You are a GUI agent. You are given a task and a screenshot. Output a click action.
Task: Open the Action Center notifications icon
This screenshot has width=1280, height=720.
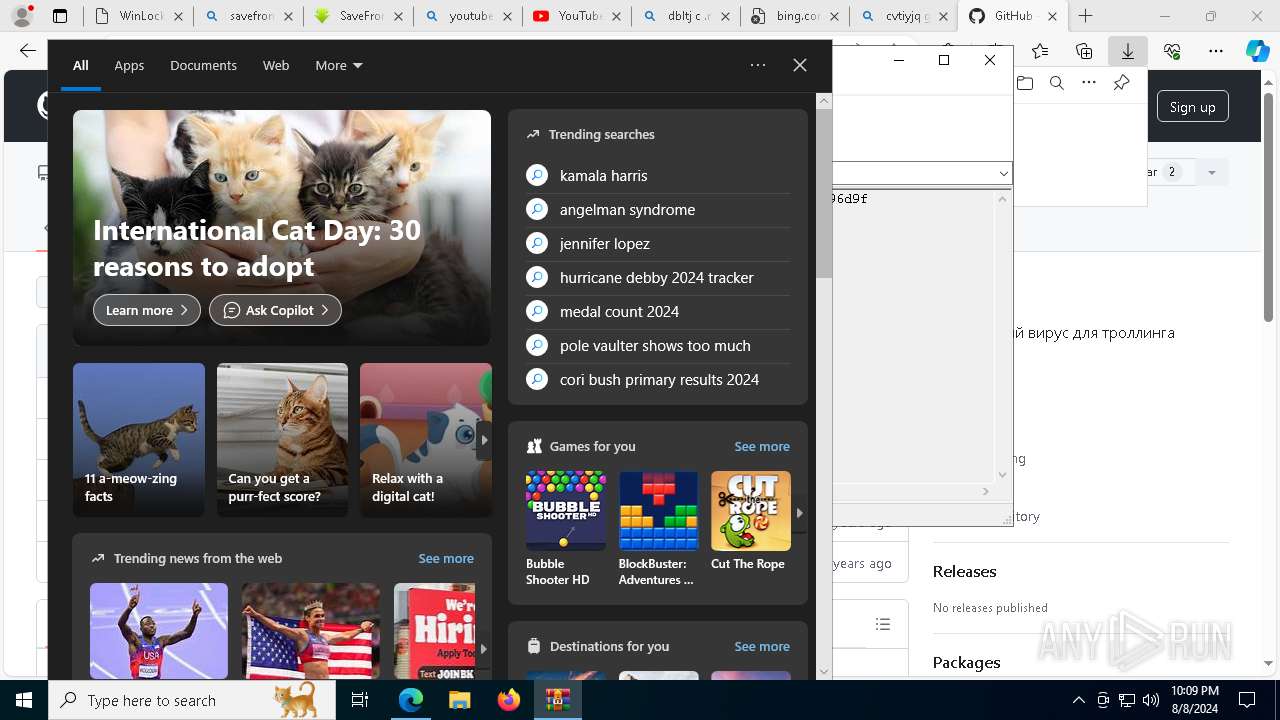click(1247, 700)
